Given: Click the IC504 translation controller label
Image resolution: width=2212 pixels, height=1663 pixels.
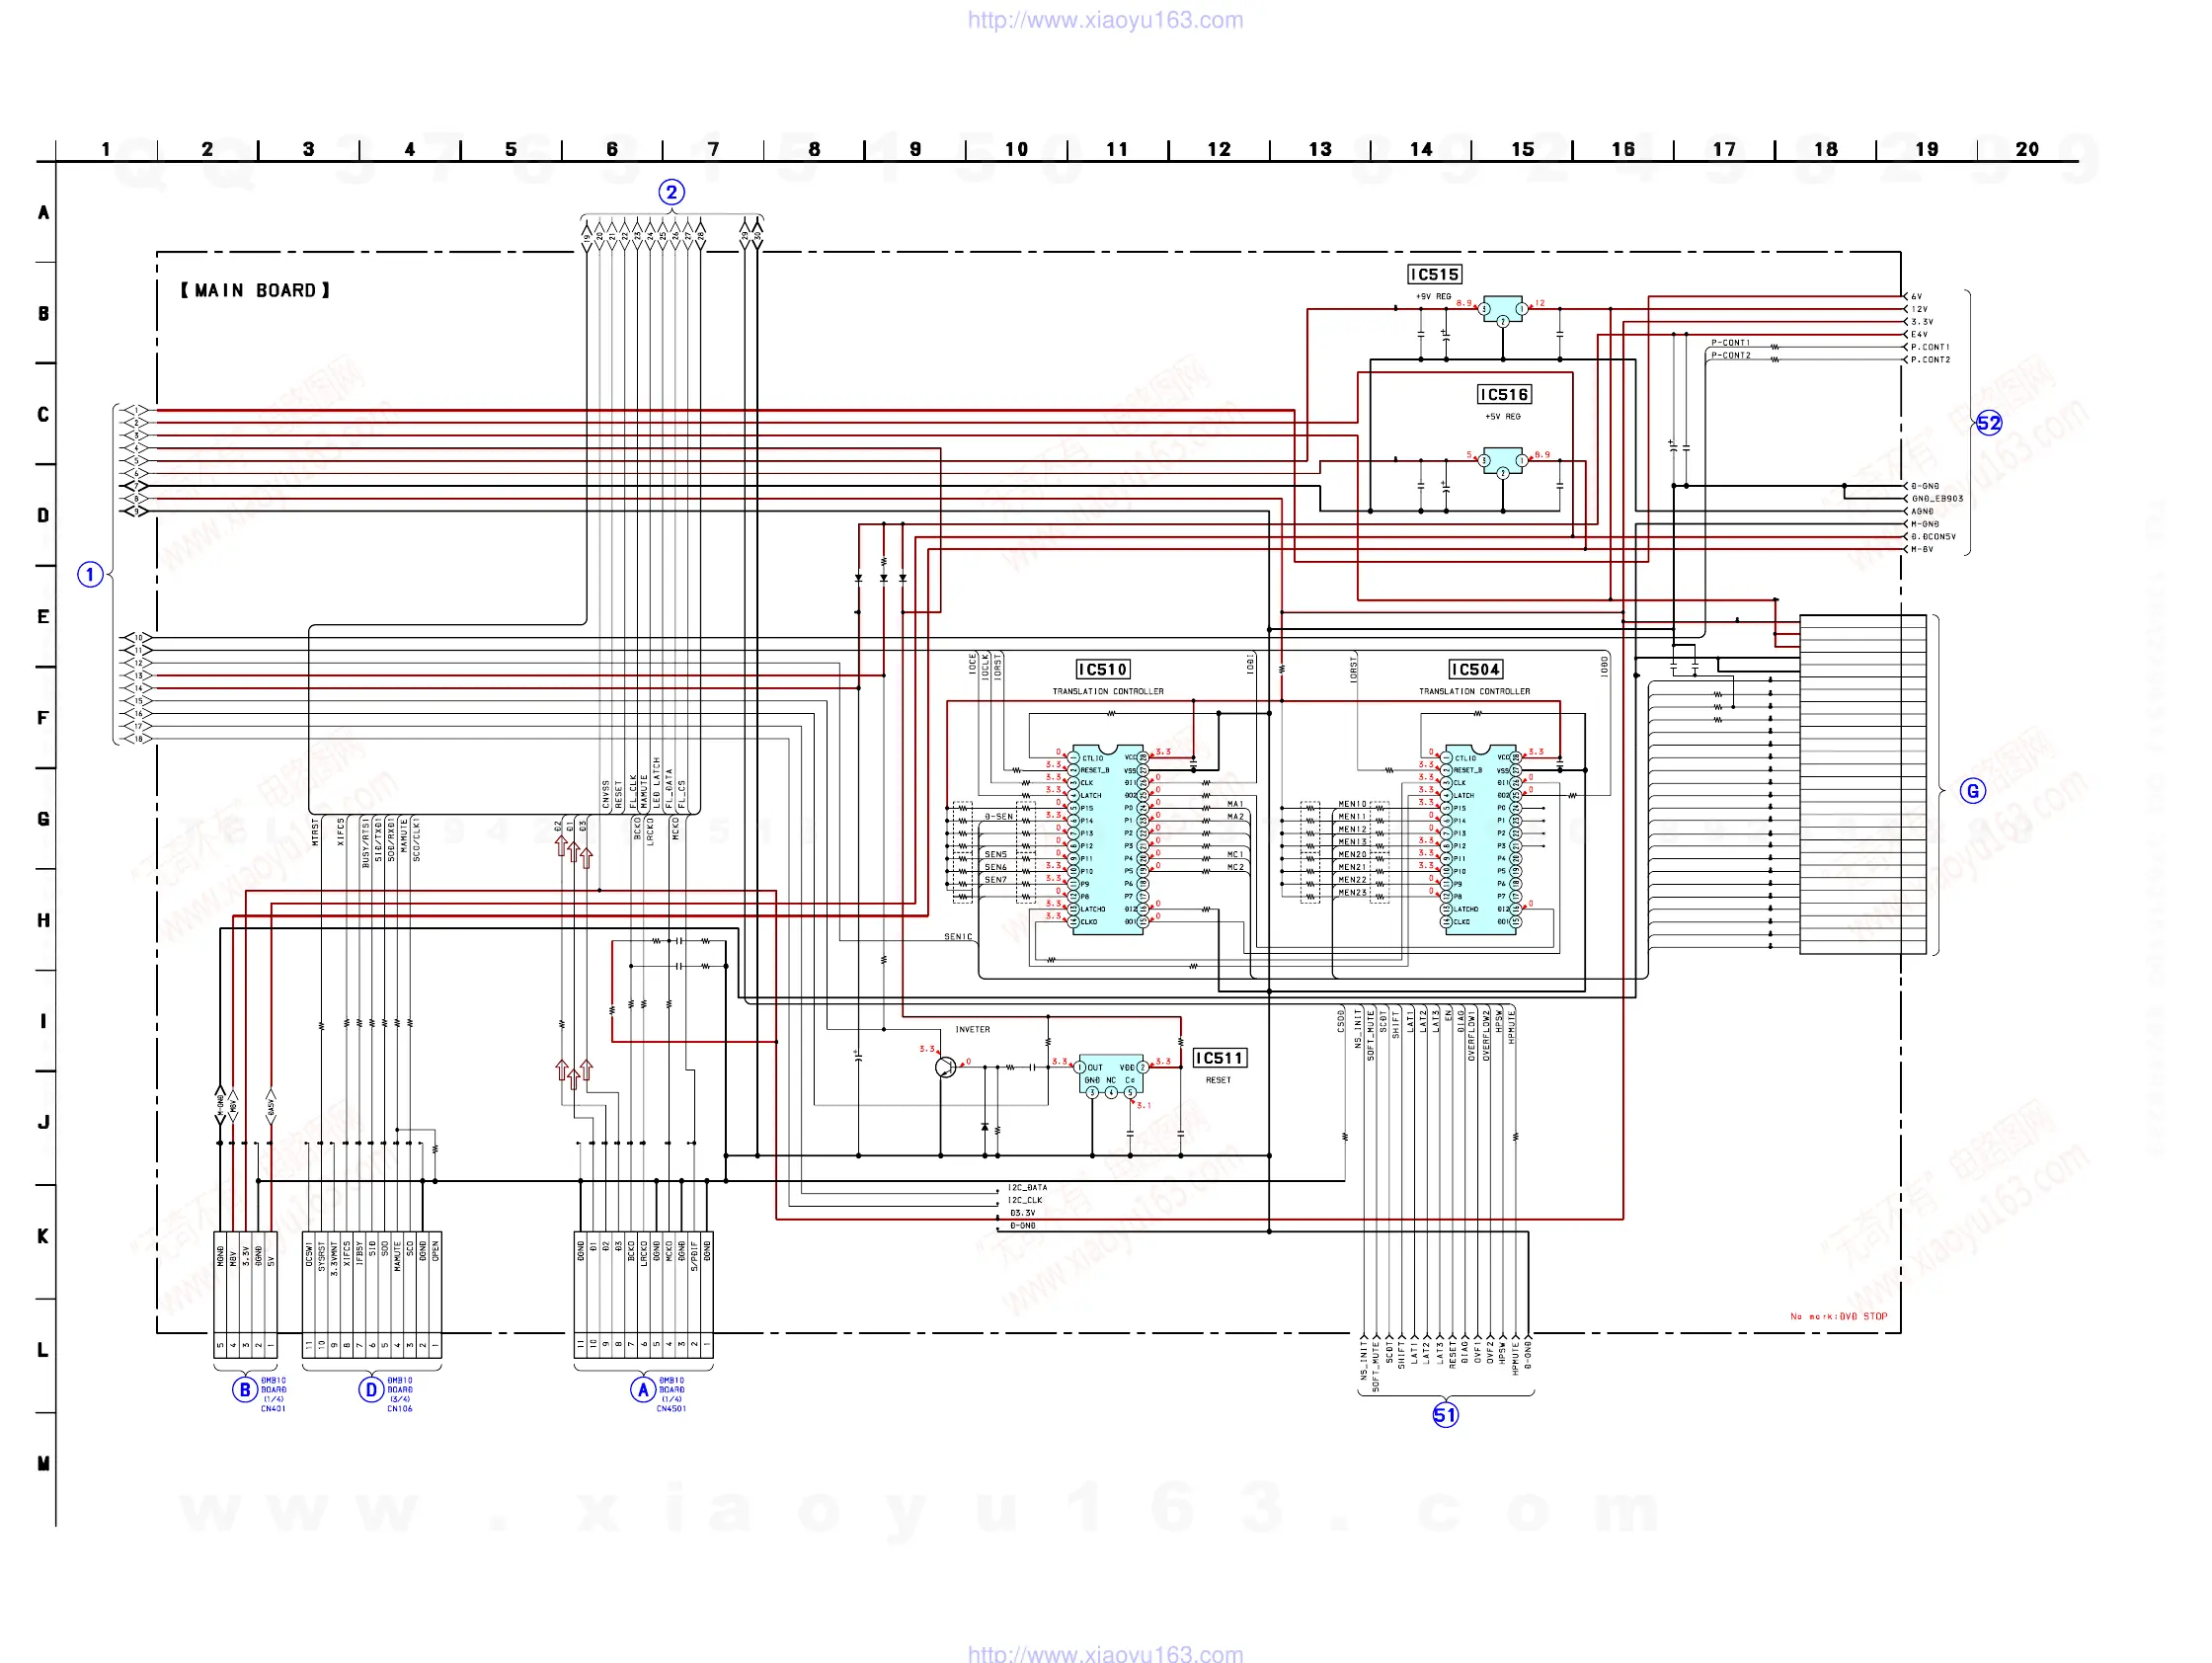Looking at the screenshot, I should [1475, 669].
